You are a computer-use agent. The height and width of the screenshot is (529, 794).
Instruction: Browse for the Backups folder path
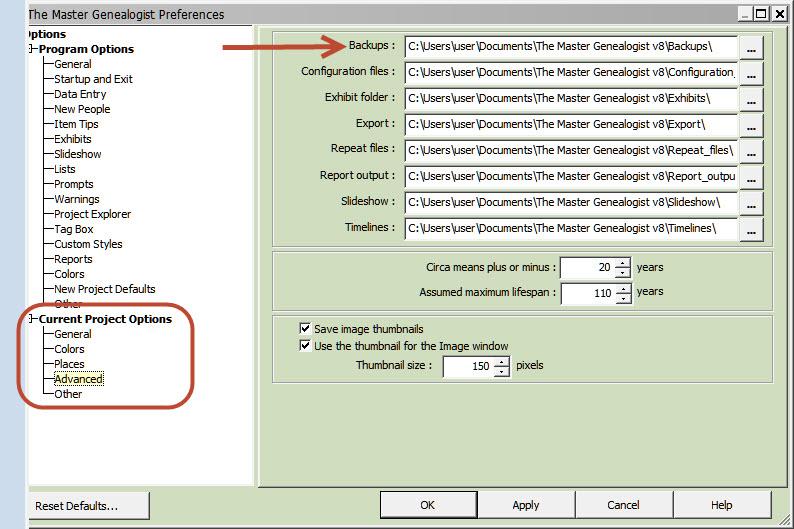[751, 48]
